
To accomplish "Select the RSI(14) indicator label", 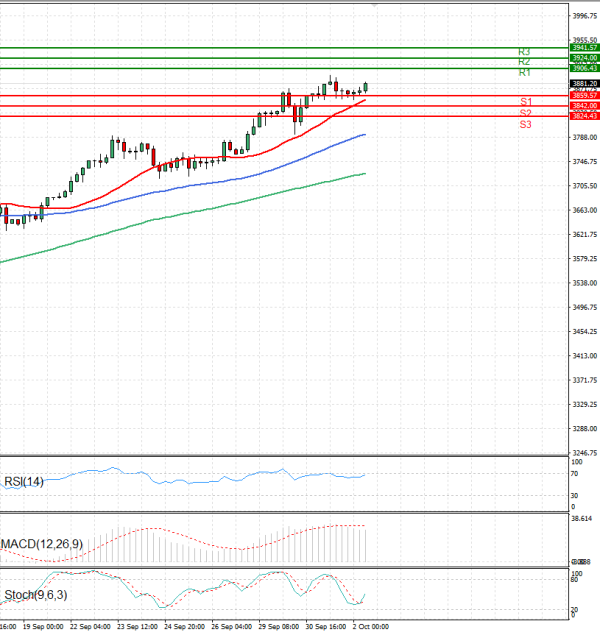I will [23, 481].
